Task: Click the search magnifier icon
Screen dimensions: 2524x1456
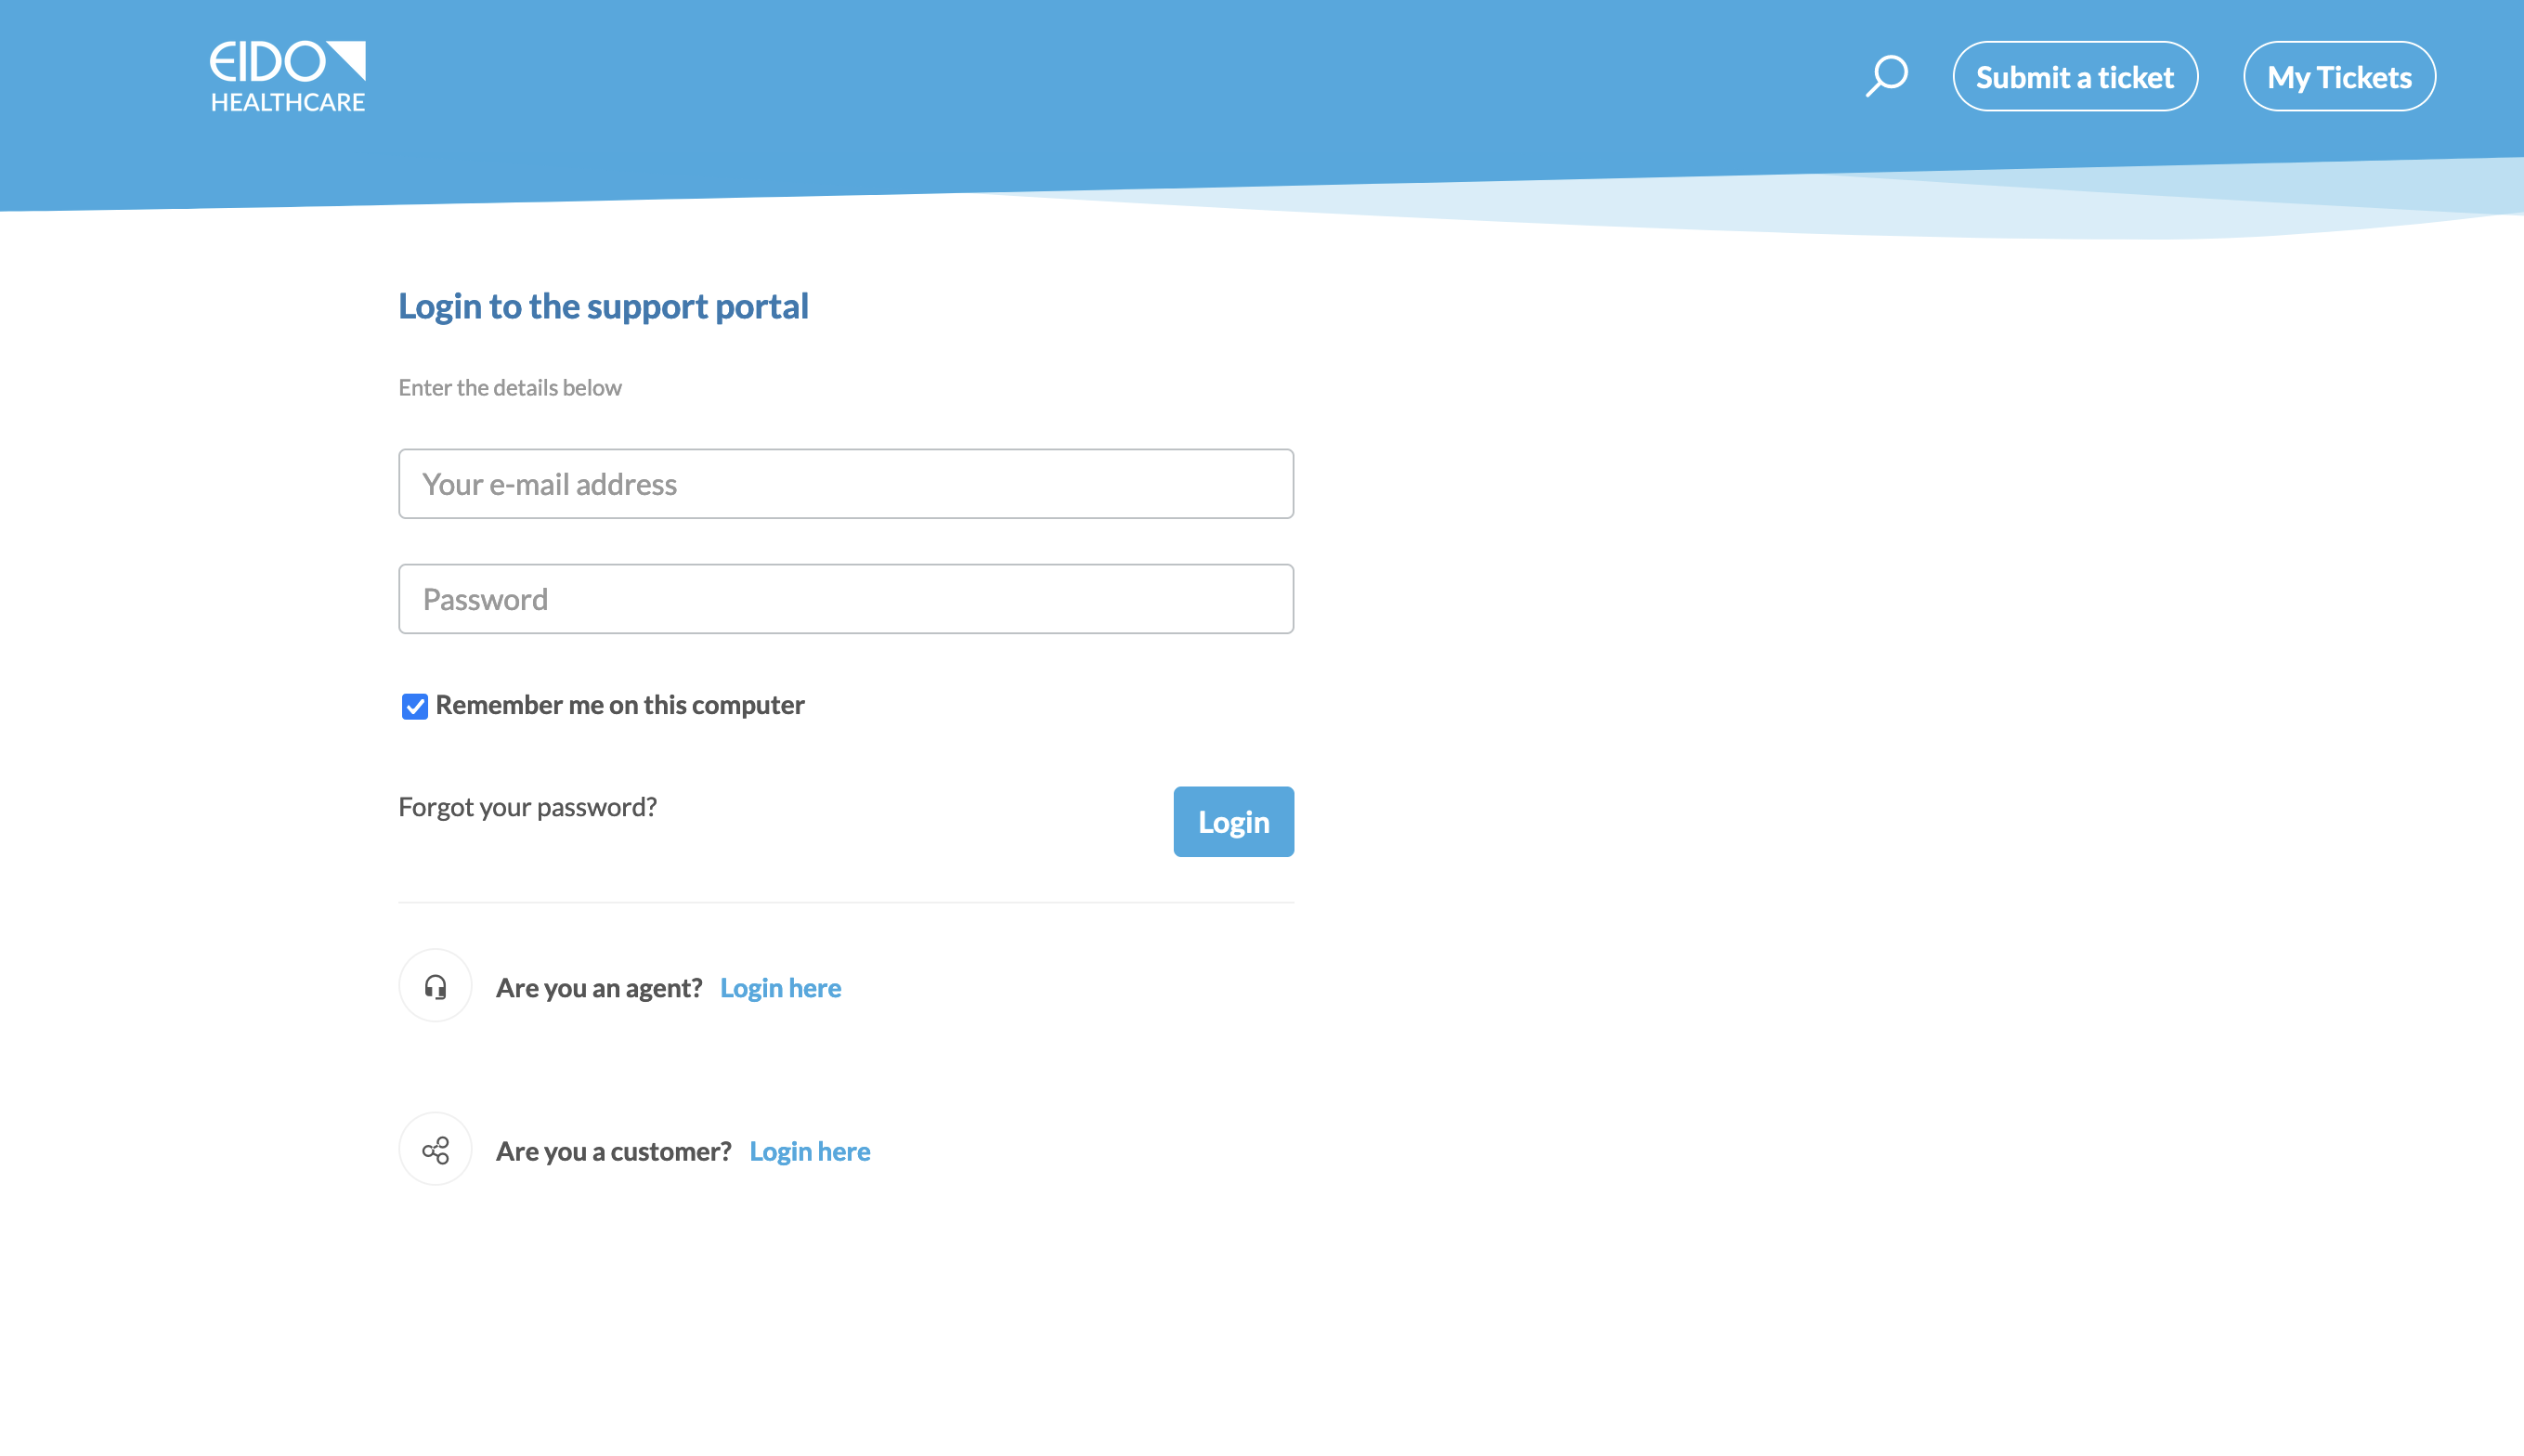Action: [1888, 76]
